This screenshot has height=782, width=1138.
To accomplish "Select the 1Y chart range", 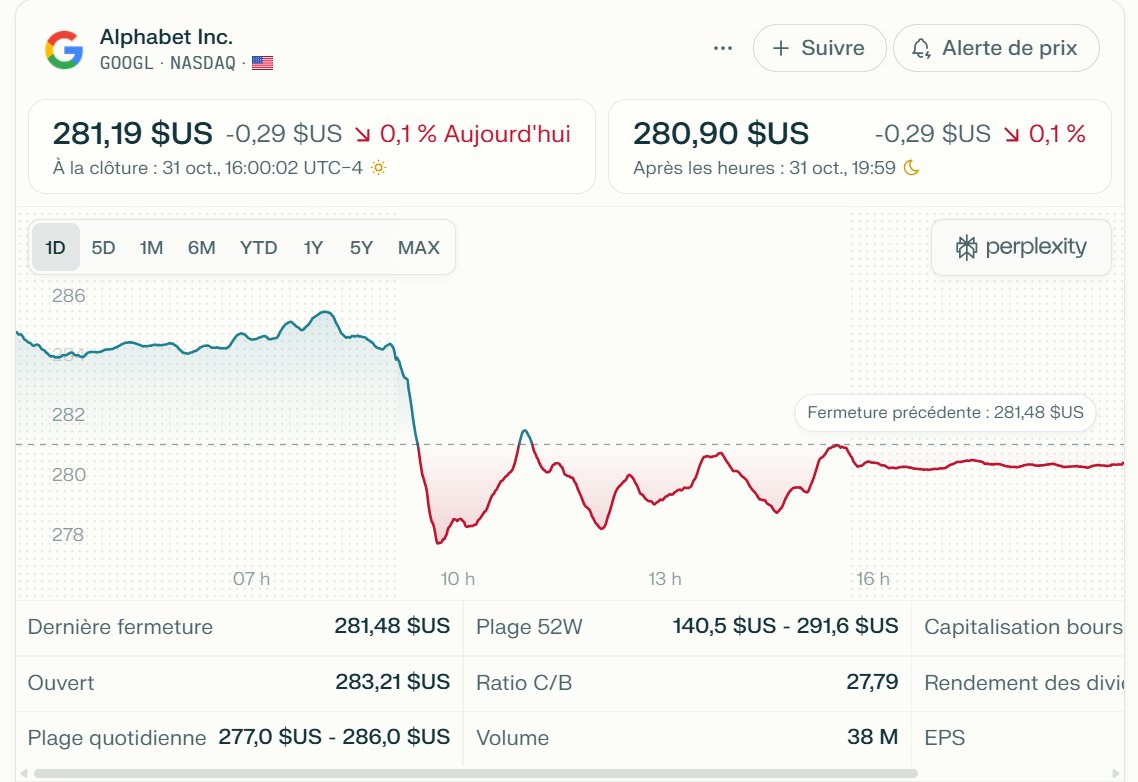I will [312, 247].
